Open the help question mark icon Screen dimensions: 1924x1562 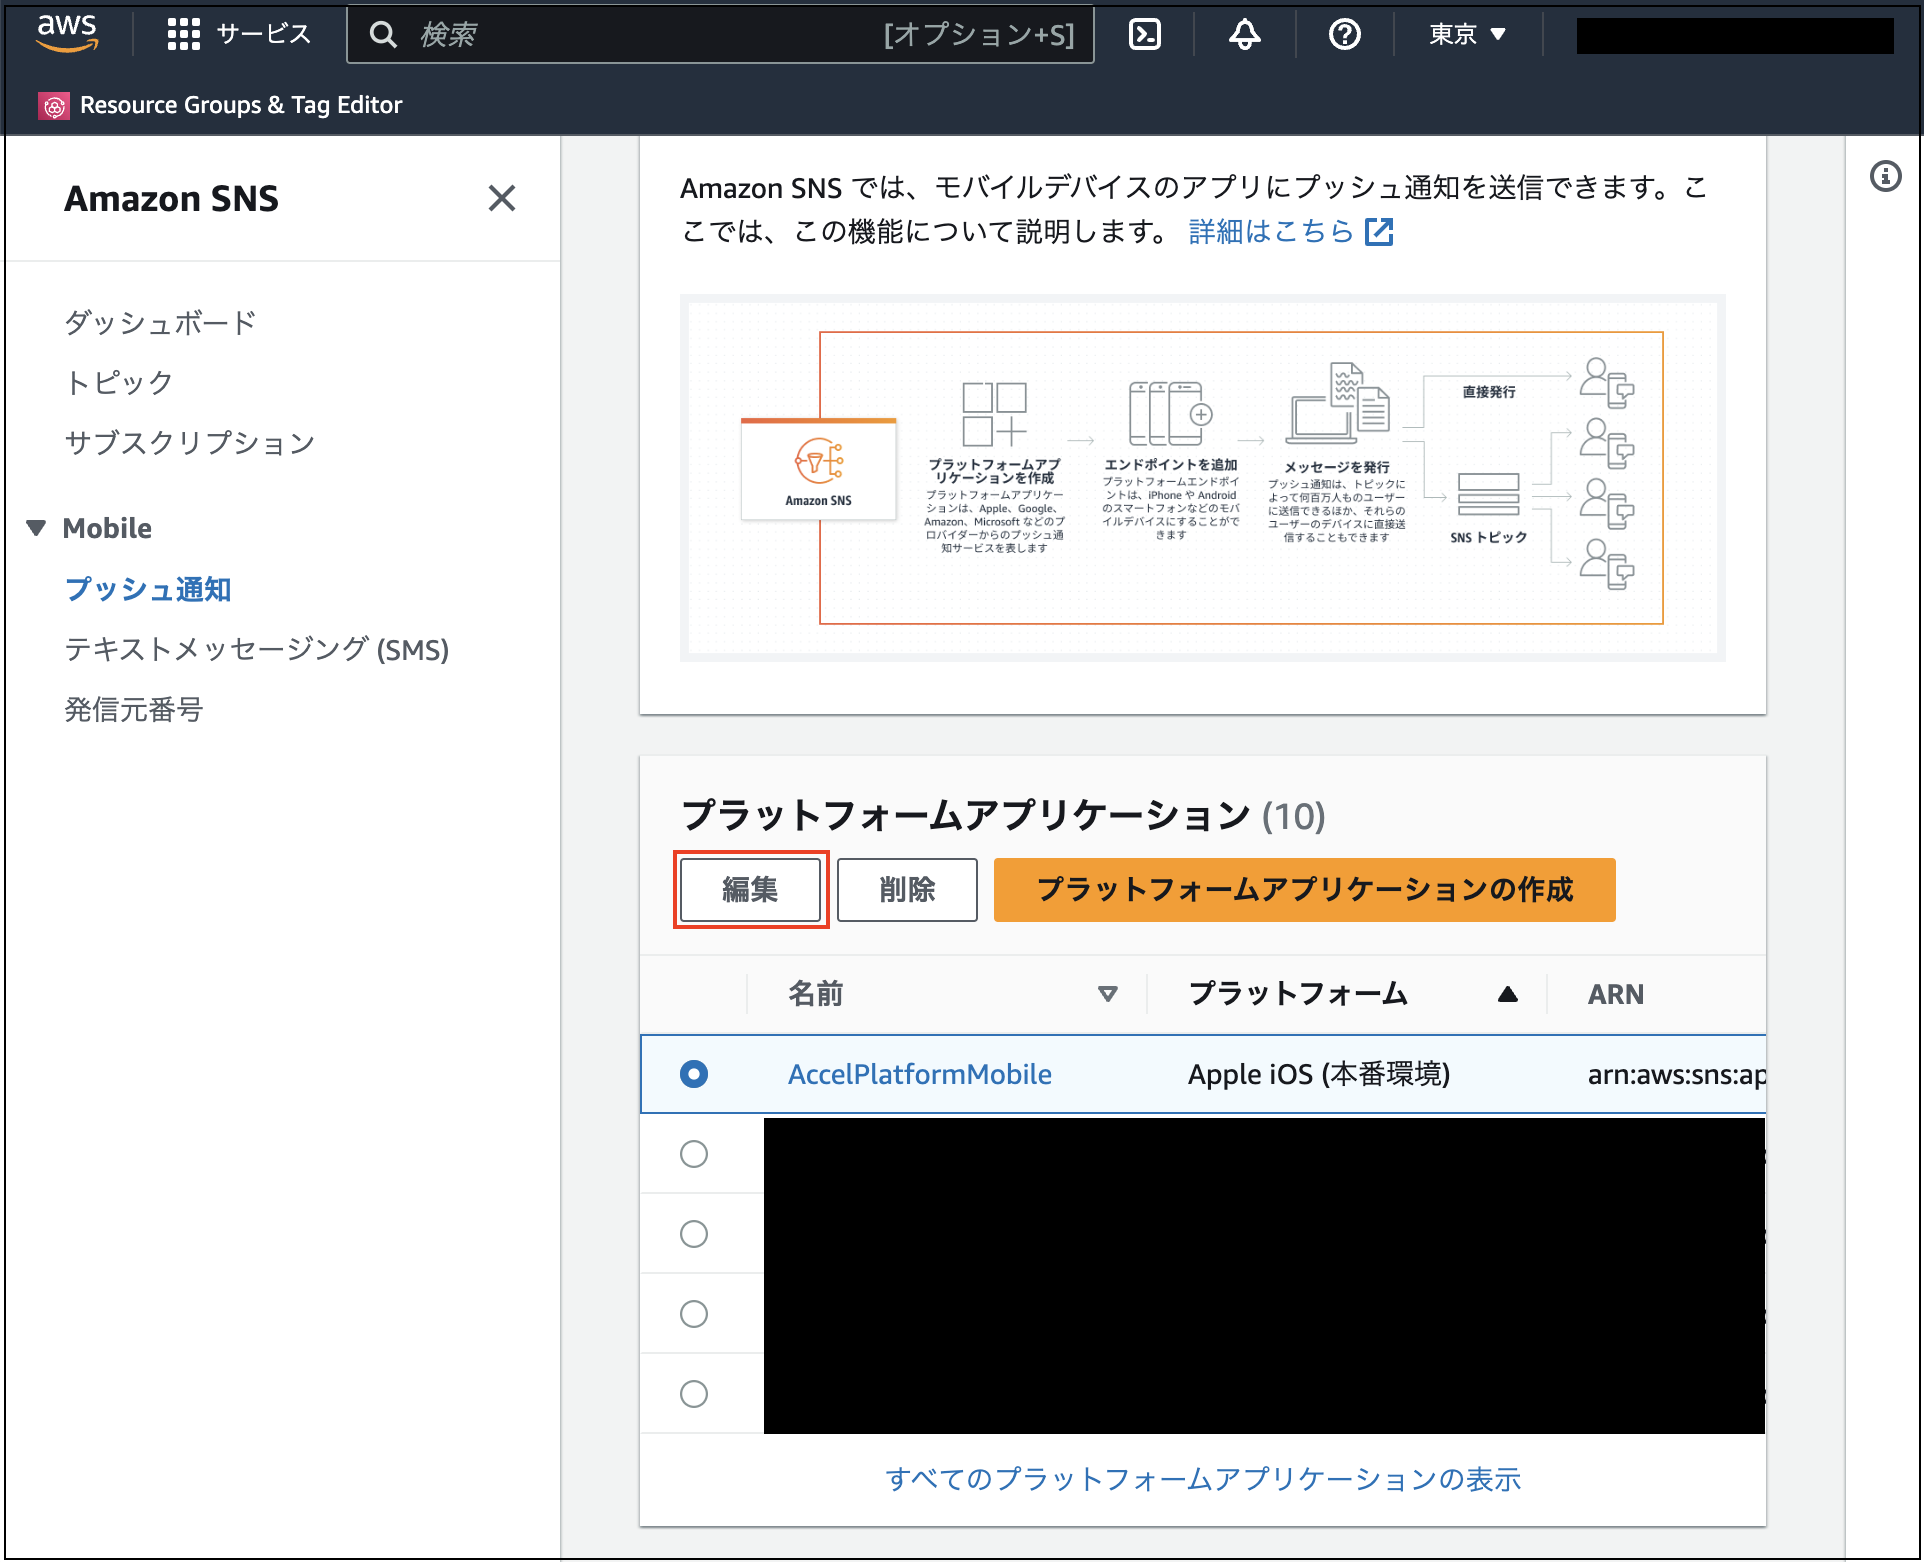point(1344,34)
